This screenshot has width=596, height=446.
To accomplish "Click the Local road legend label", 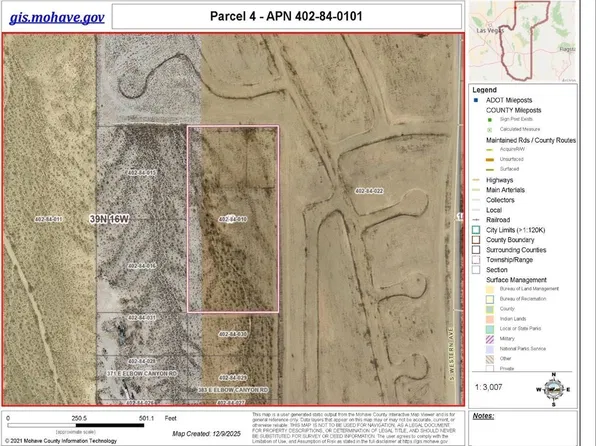I will tap(494, 210).
